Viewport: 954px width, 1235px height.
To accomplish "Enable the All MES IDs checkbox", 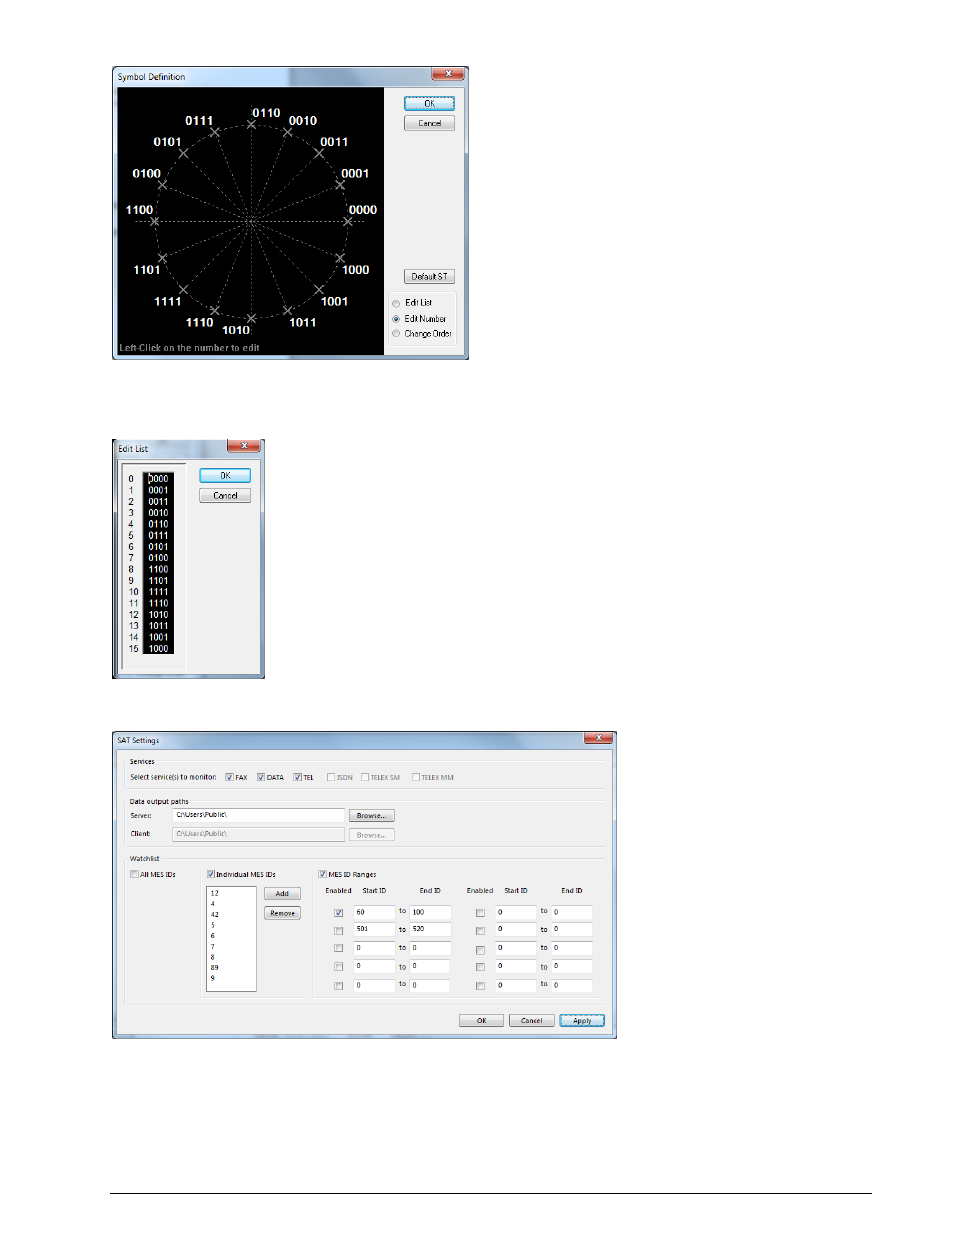I will 135,874.
